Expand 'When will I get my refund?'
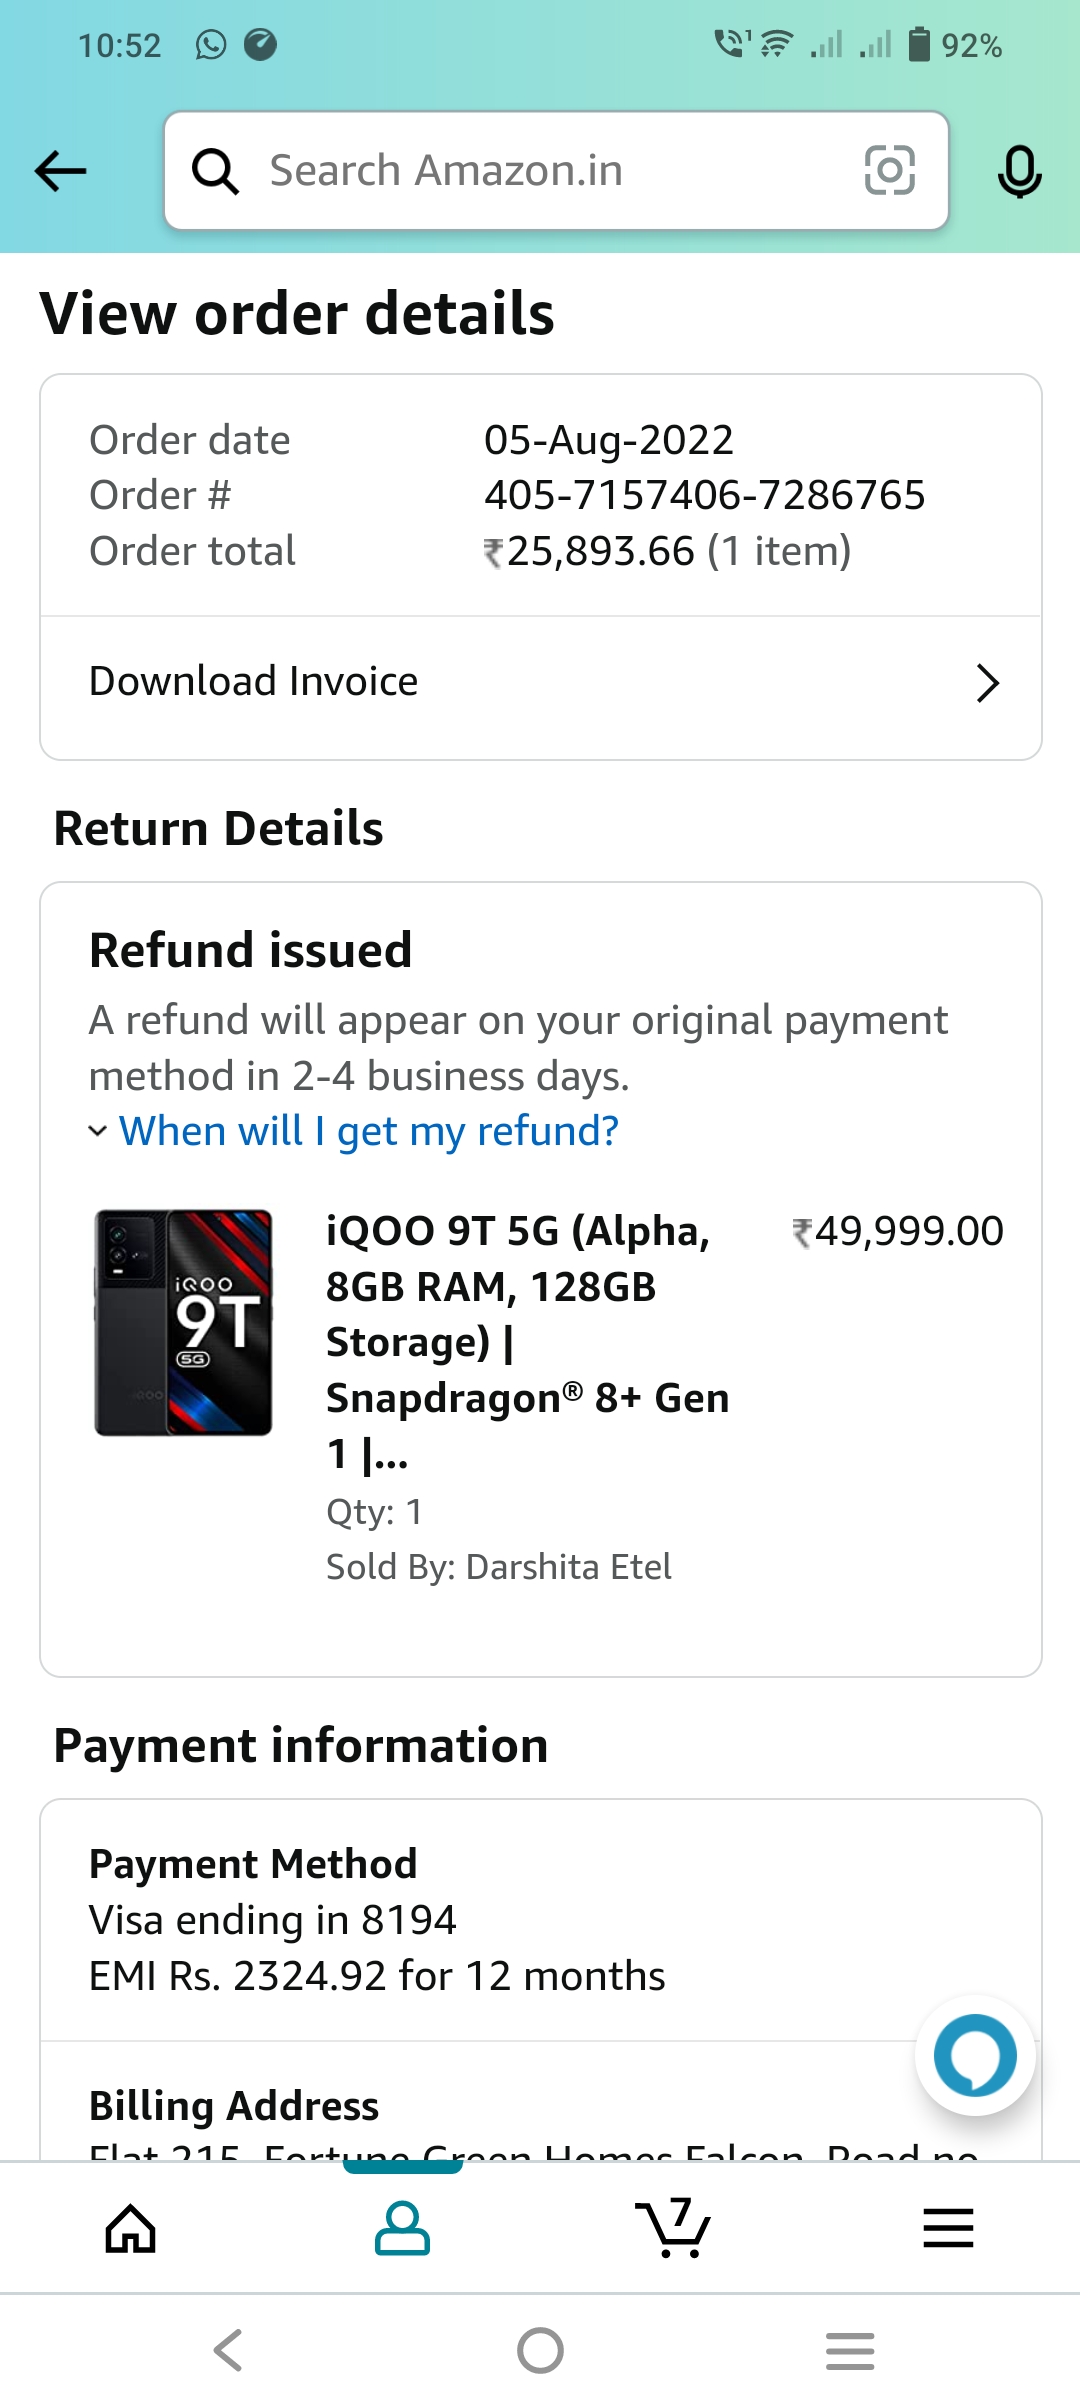The width and height of the screenshot is (1080, 2408). [368, 1131]
